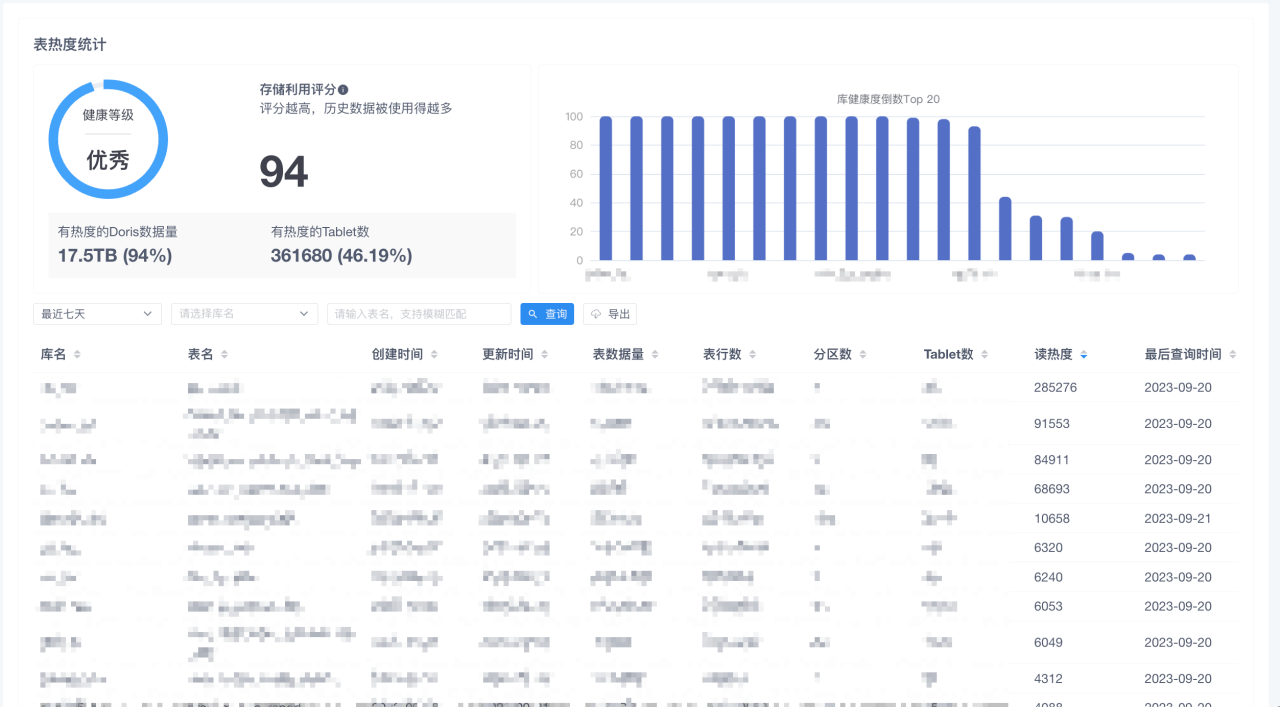Click the 健康等级 优秀 ring gauge
The width and height of the screenshot is (1280, 707).
[108, 139]
